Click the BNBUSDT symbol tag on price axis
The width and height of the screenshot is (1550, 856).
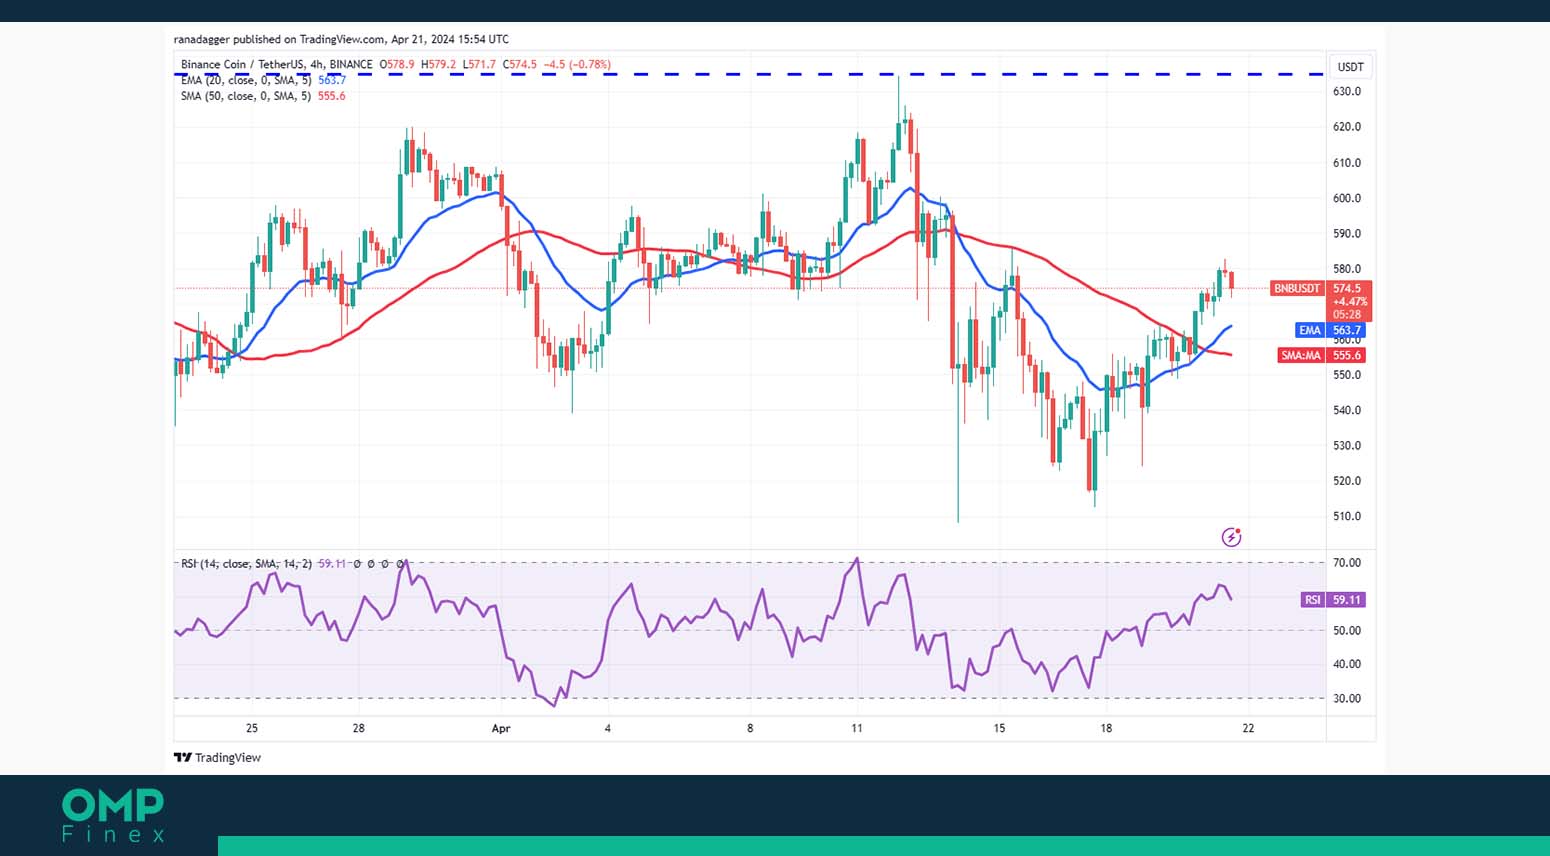pyautogui.click(x=1297, y=288)
